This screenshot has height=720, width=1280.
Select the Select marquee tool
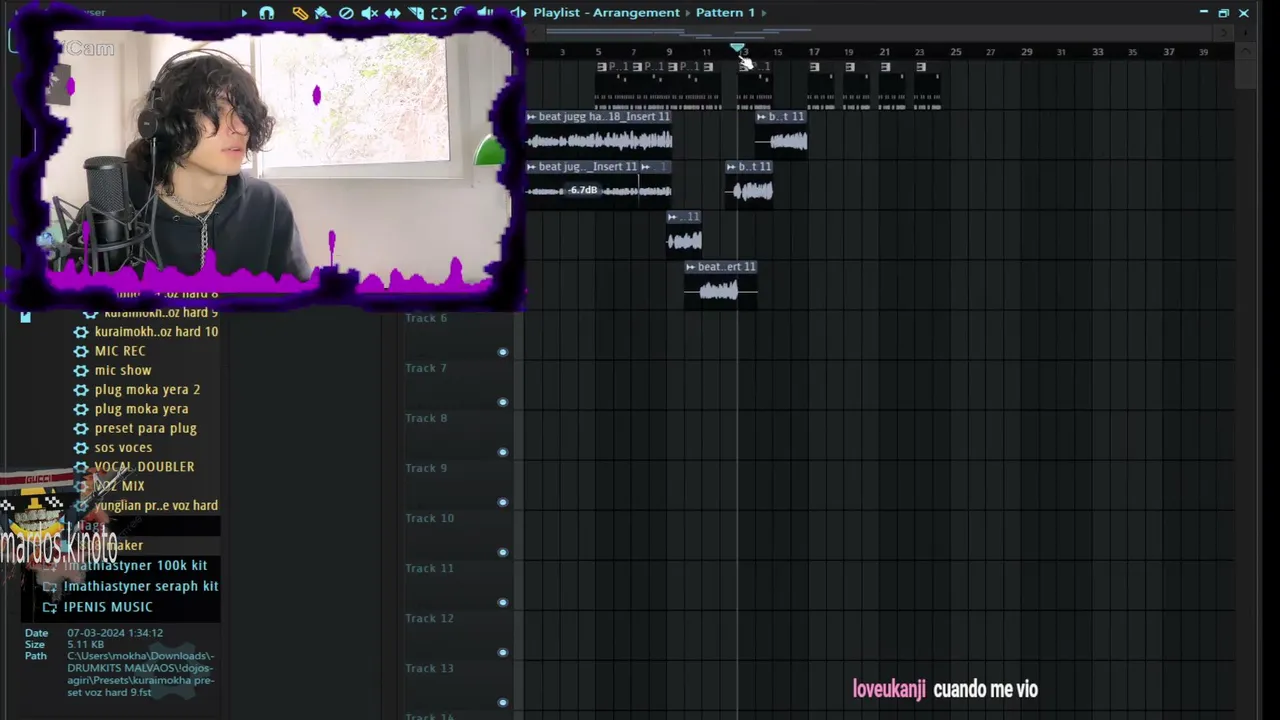(439, 13)
